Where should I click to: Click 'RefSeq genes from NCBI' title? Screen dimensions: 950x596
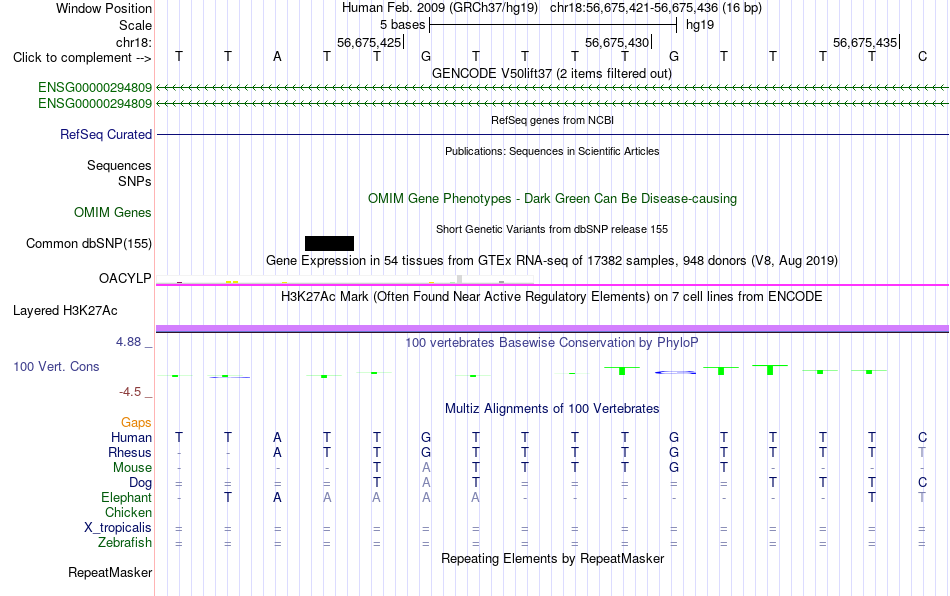coord(553,120)
